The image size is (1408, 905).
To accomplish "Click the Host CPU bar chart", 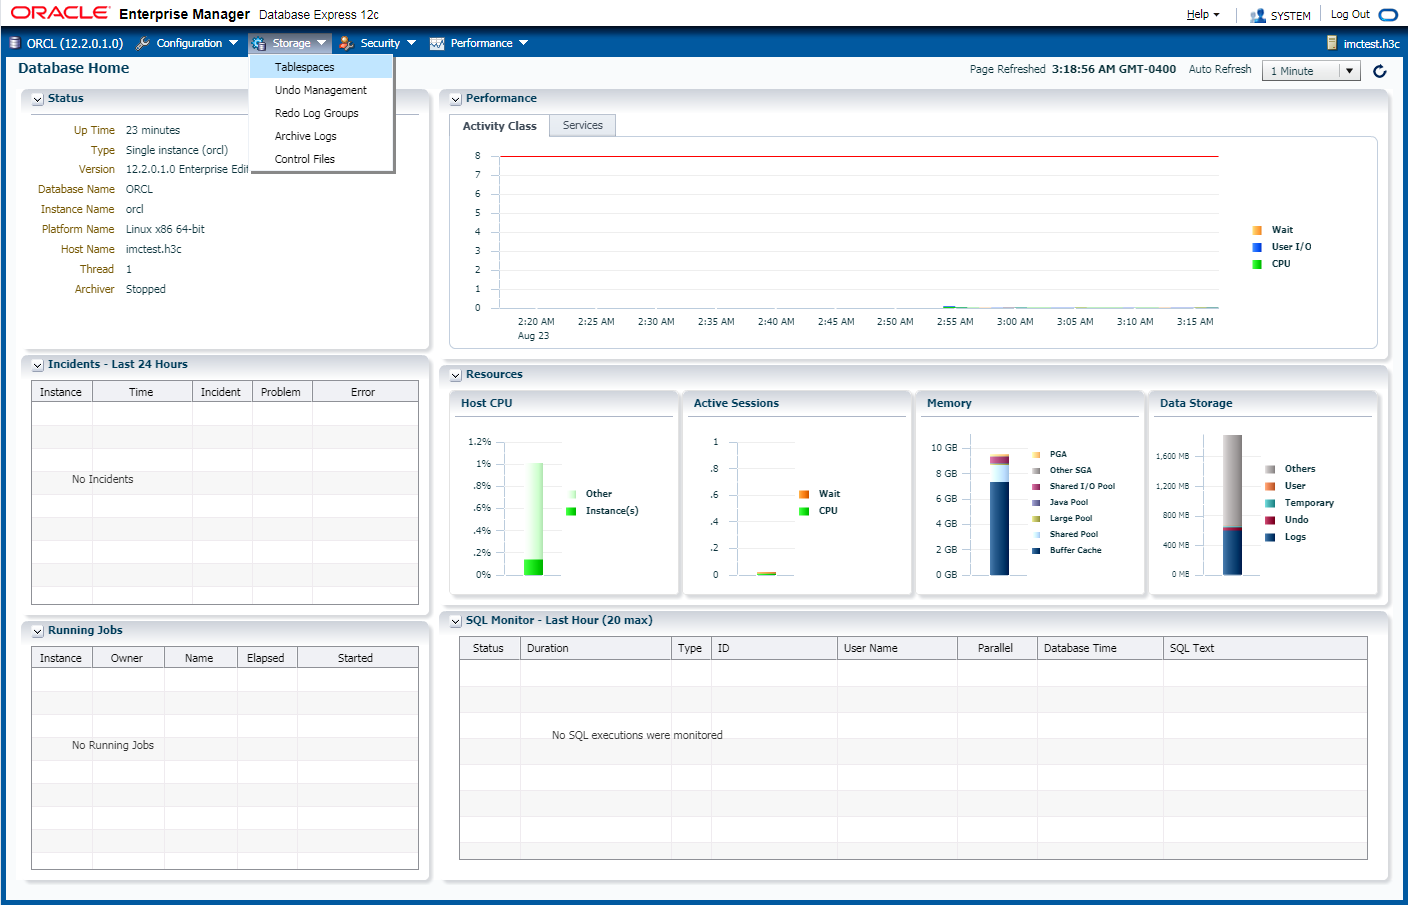I will click(x=533, y=519).
